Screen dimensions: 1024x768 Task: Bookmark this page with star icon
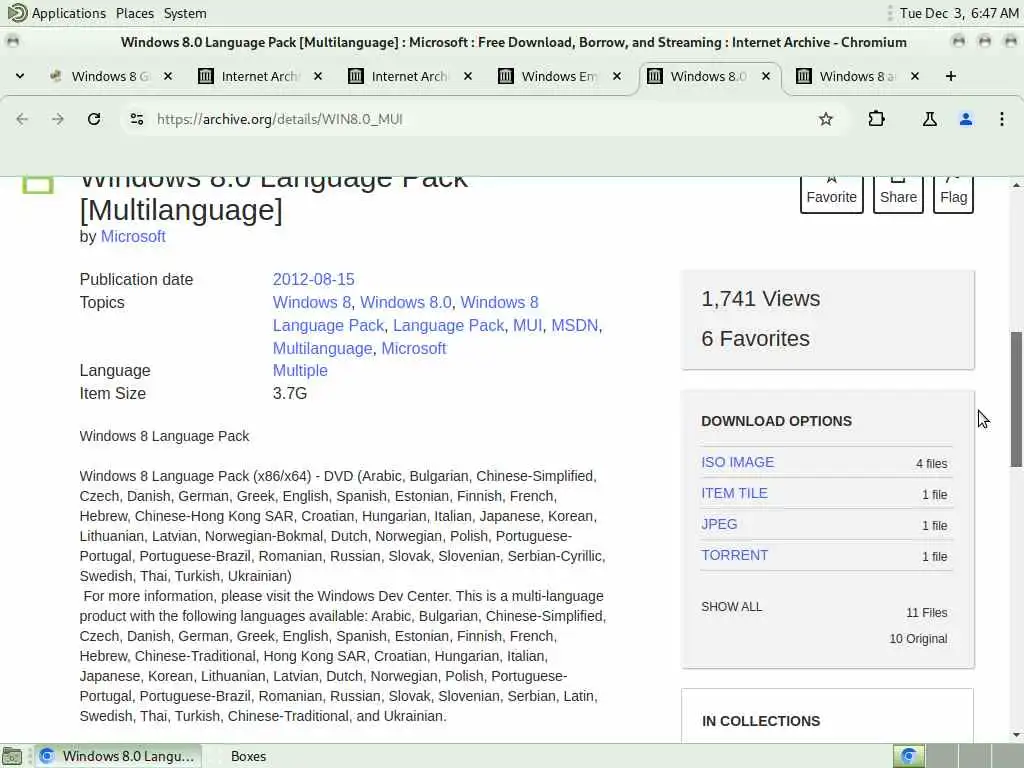pyautogui.click(x=825, y=119)
